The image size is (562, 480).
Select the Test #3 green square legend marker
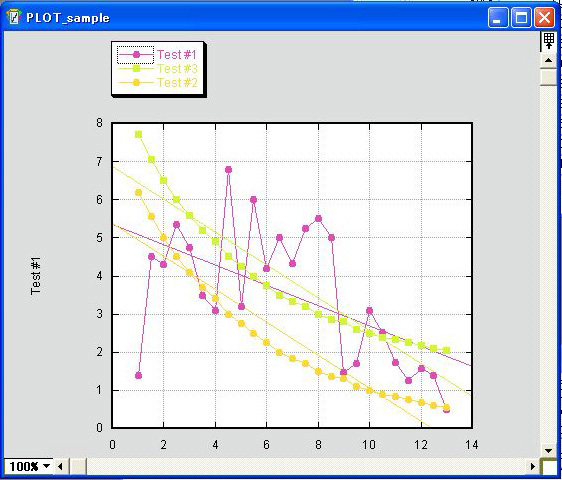[136, 68]
